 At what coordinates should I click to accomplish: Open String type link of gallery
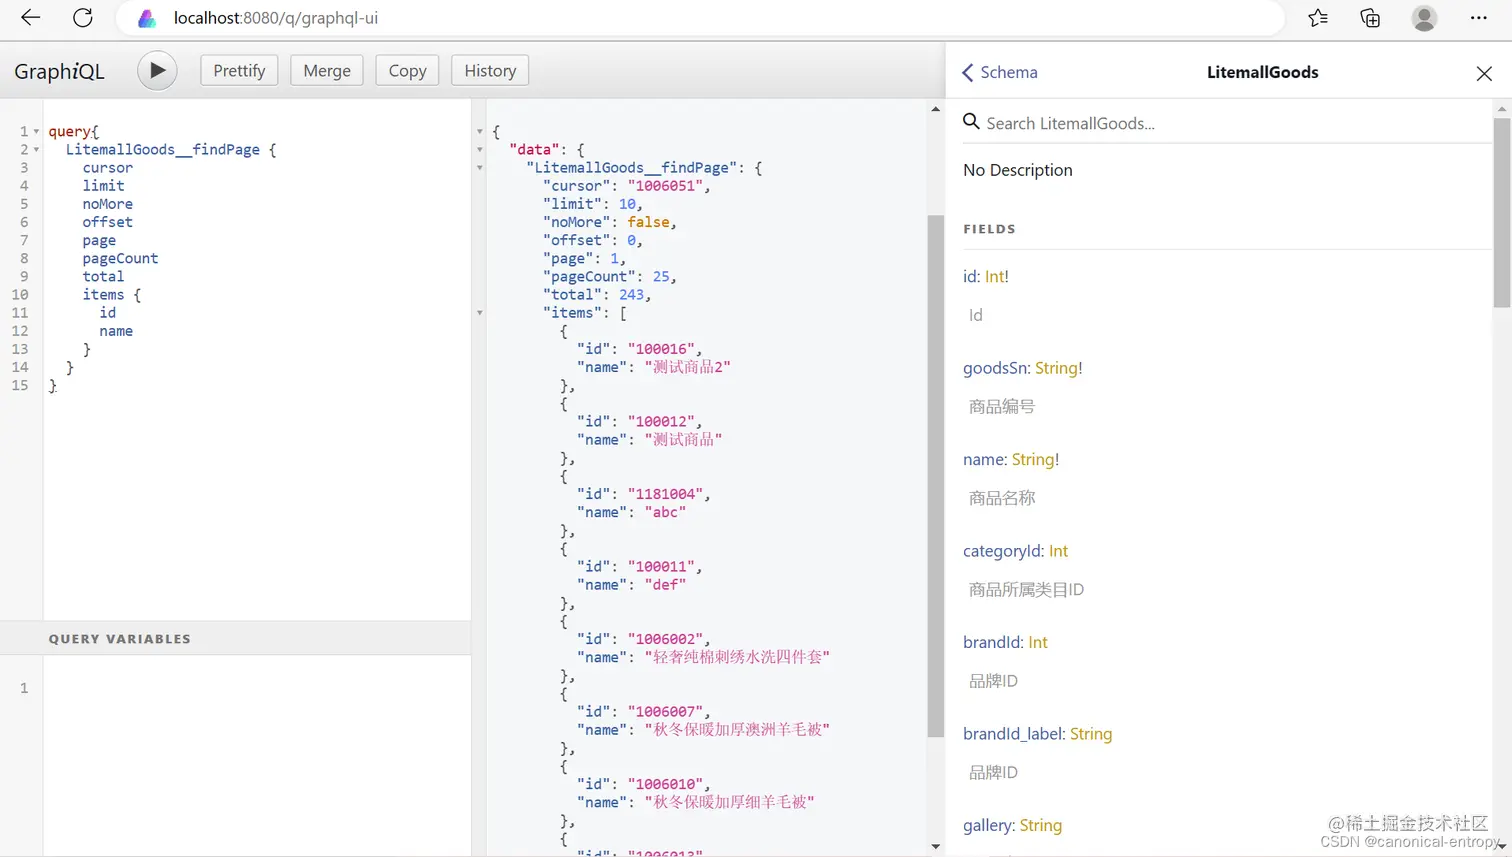pyautogui.click(x=1041, y=825)
